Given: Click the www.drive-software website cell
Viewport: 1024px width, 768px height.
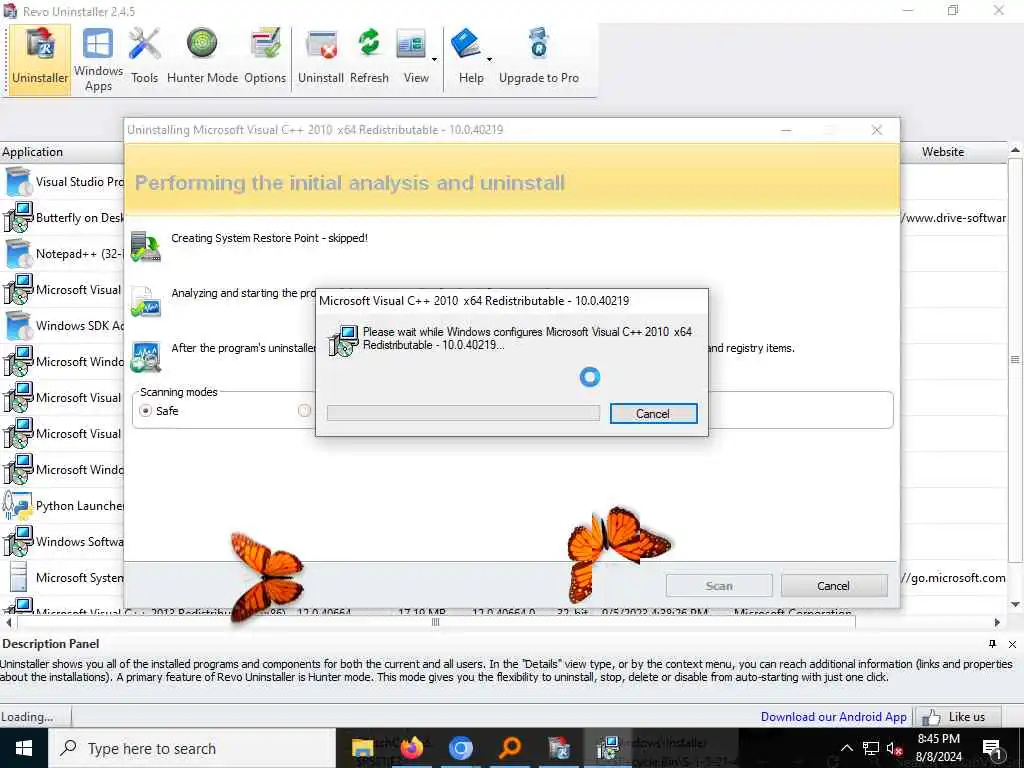Looking at the screenshot, I should pyautogui.click(x=954, y=217).
